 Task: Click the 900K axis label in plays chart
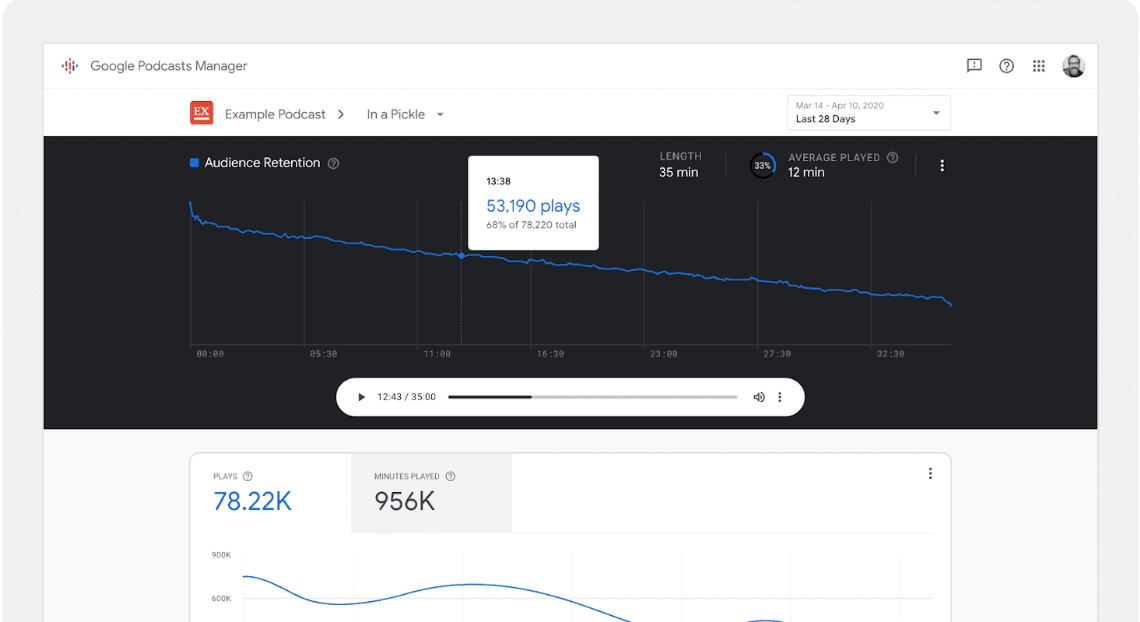coord(221,554)
